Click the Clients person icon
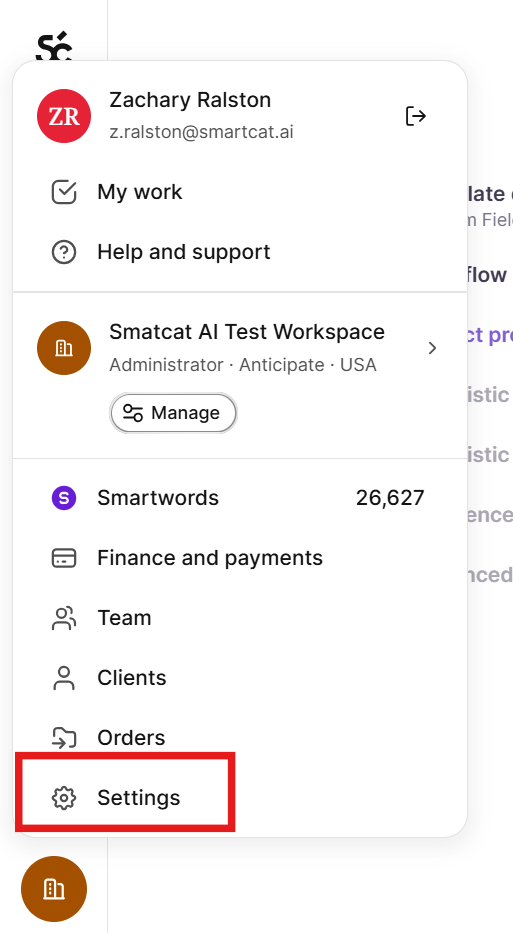 pos(64,678)
